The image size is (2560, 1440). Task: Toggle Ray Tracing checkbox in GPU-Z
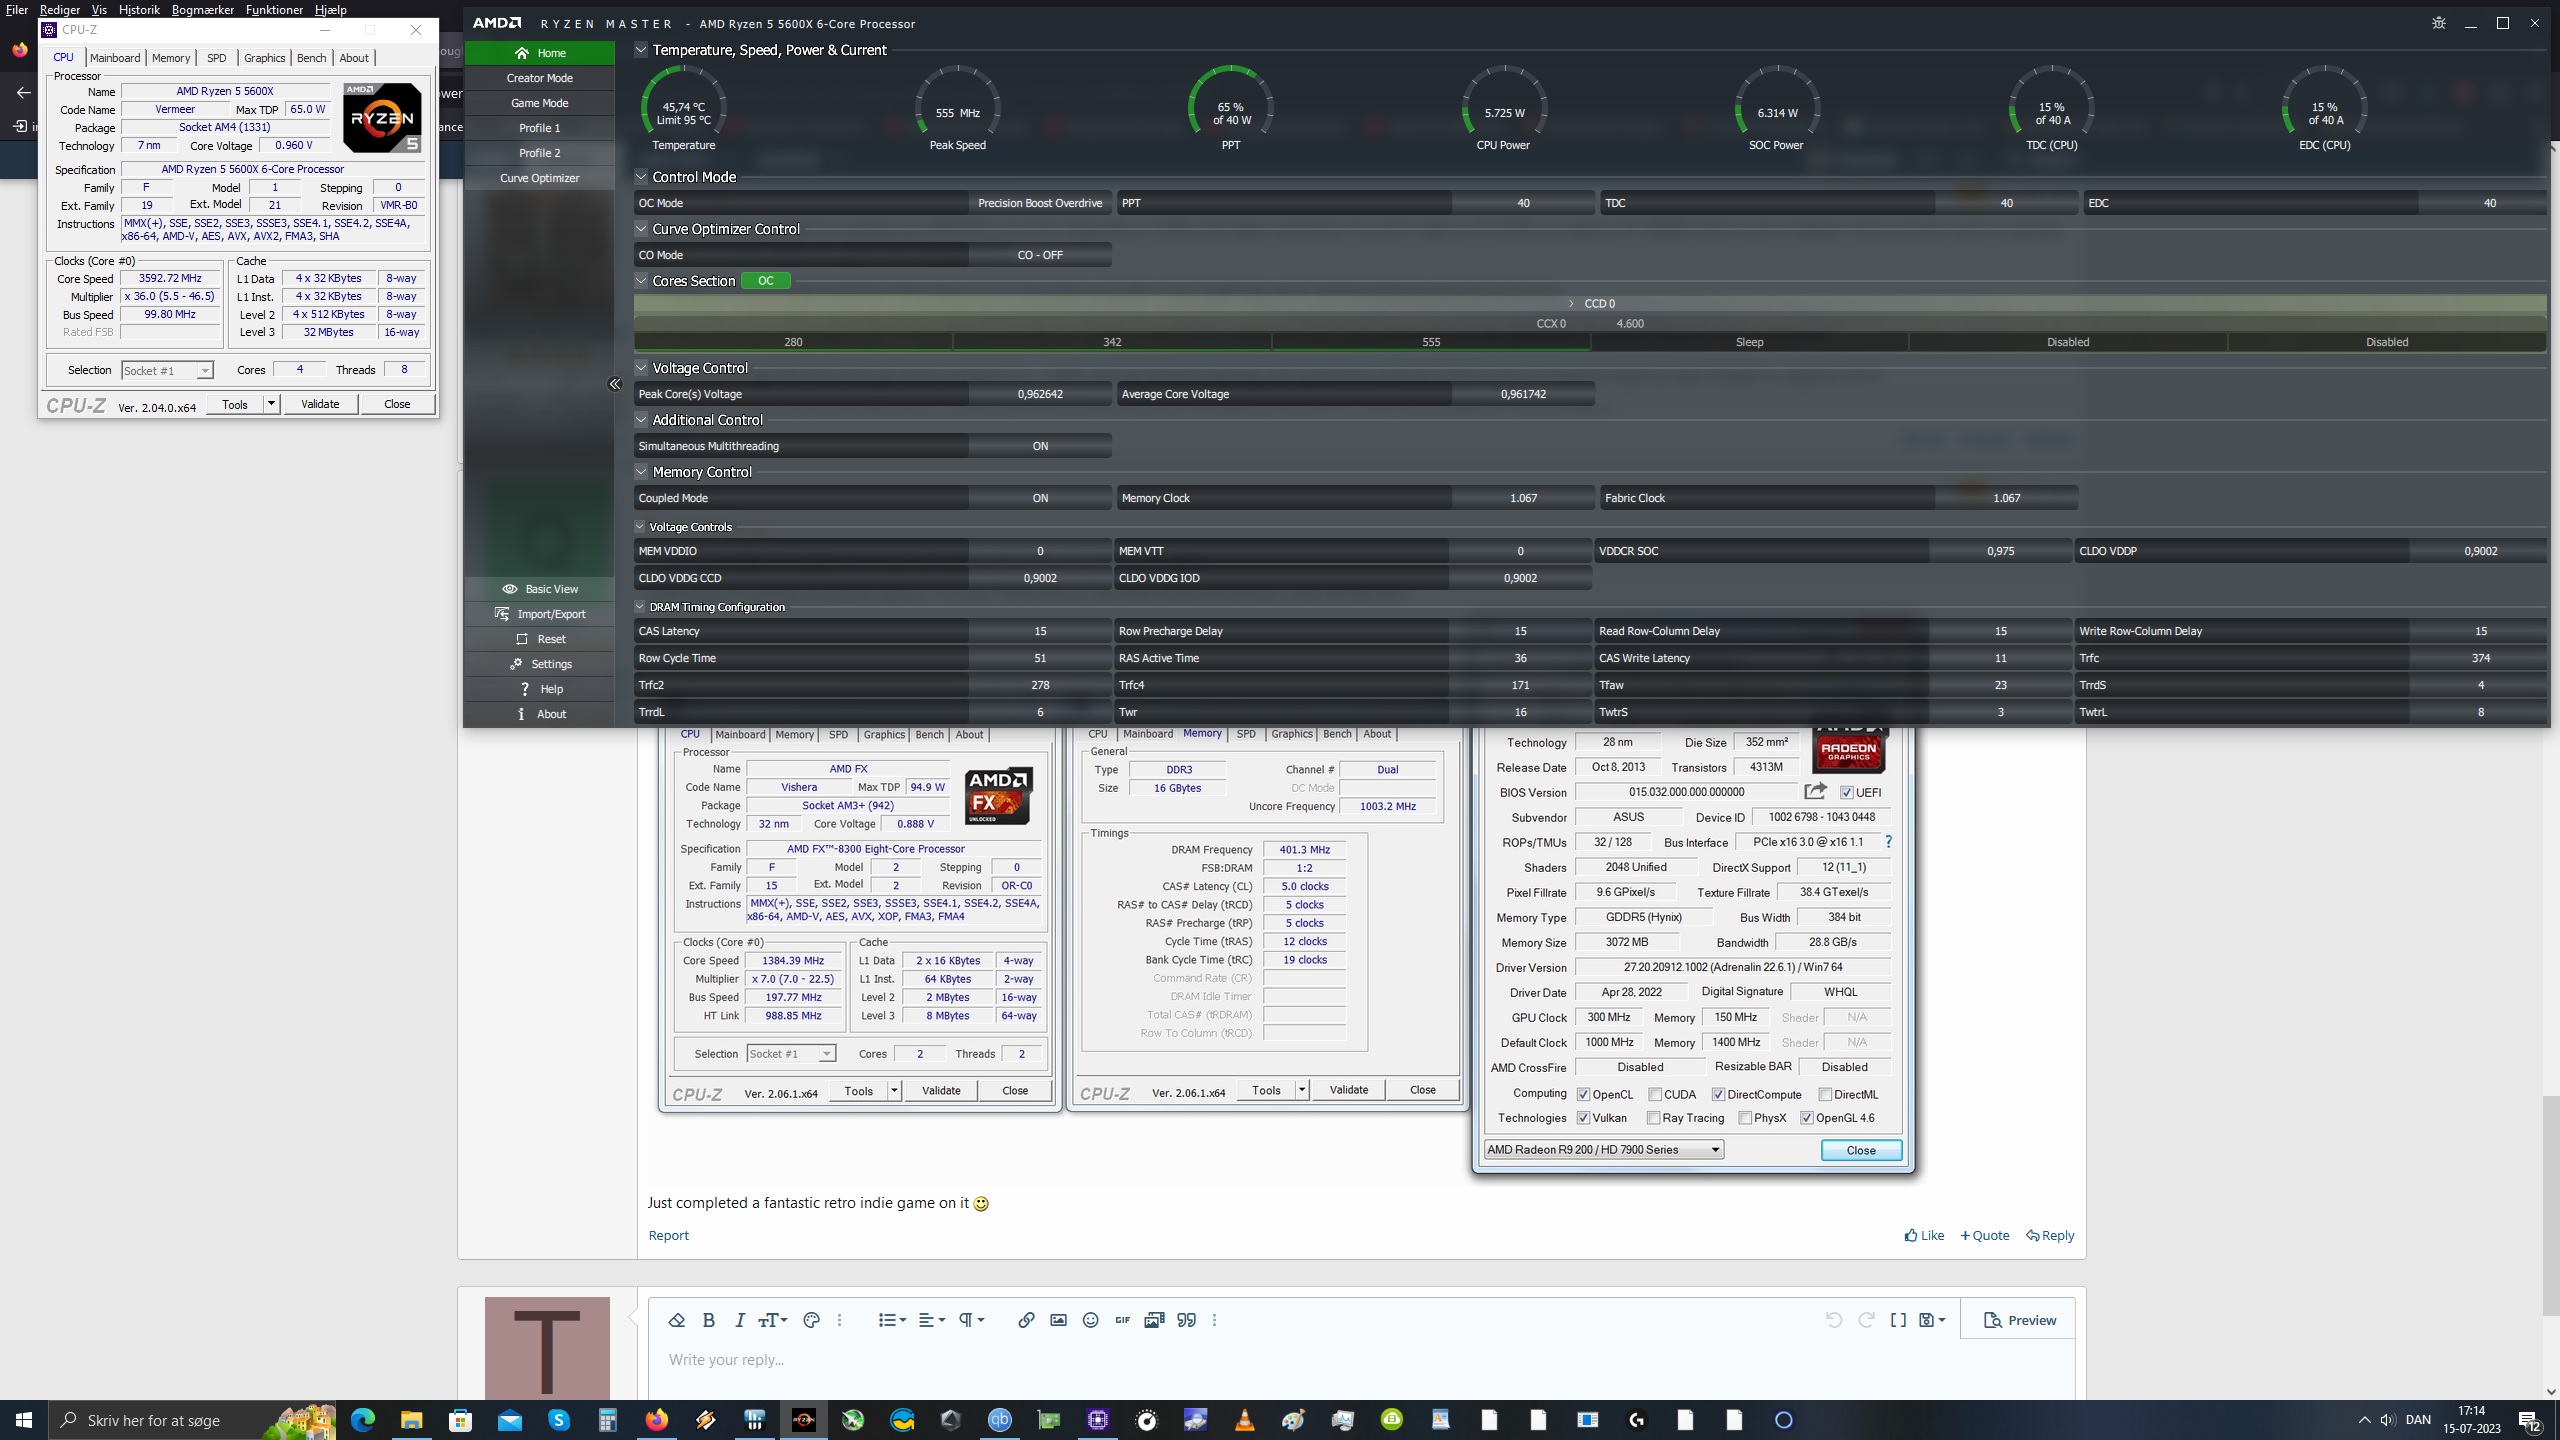[1653, 1118]
